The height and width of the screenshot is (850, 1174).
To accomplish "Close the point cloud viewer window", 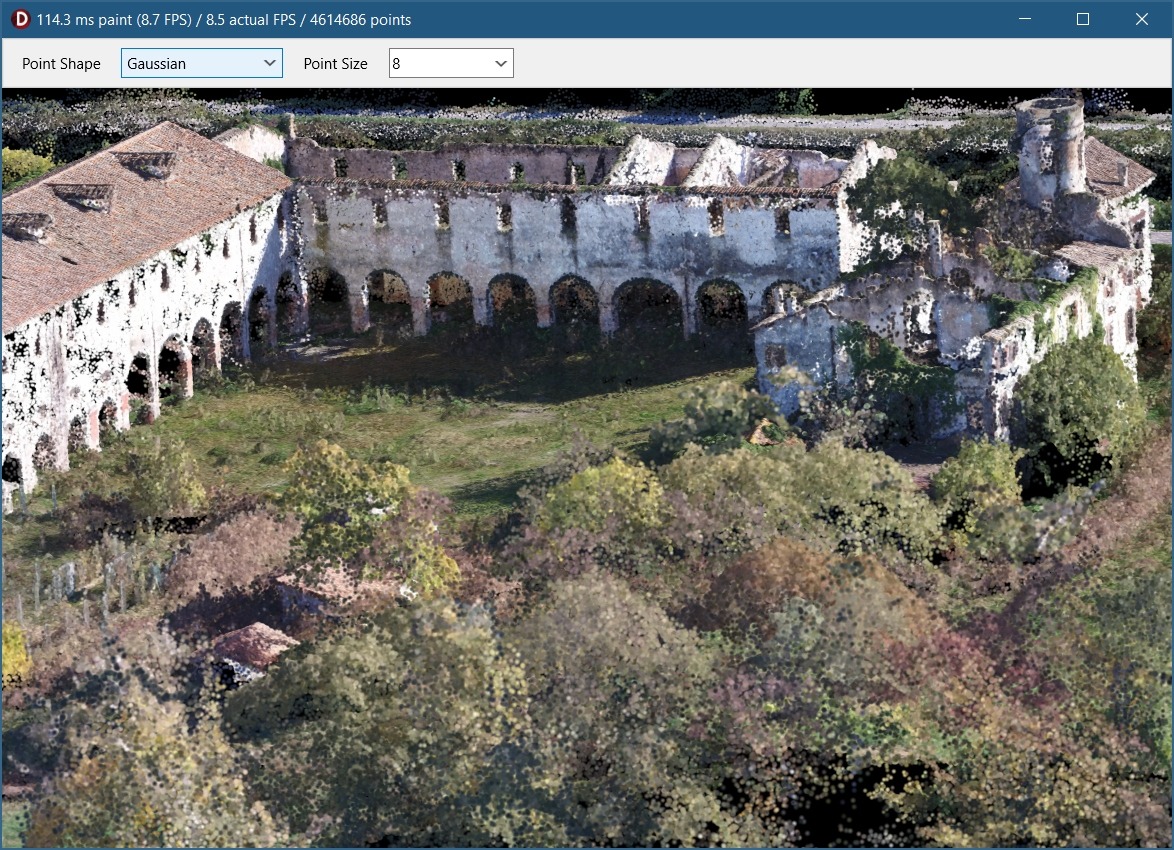I will 1141,19.
